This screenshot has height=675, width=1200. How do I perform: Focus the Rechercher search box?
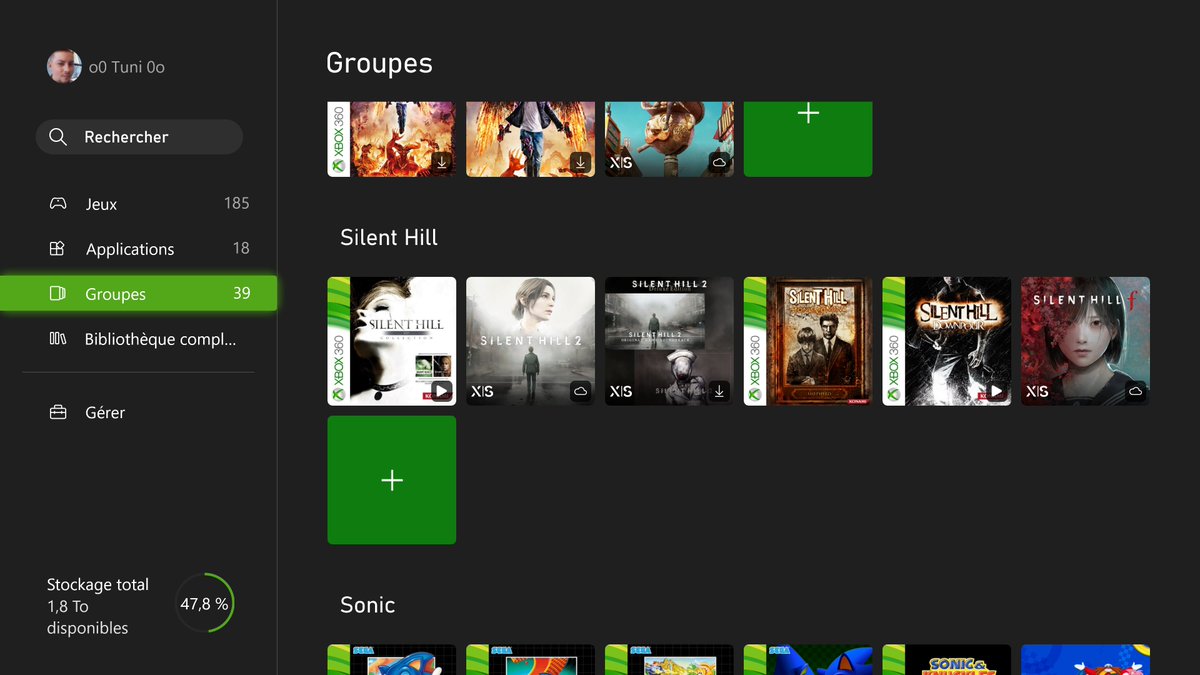(x=139, y=137)
